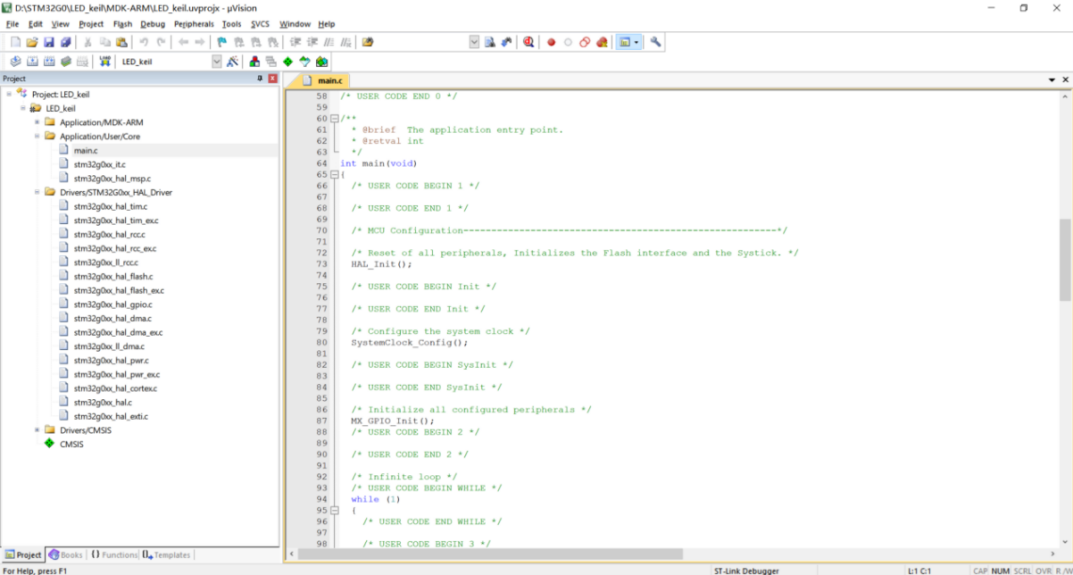This screenshot has width=1073, height=575.
Task: Click the Save file toolbar icon
Action: (x=48, y=43)
